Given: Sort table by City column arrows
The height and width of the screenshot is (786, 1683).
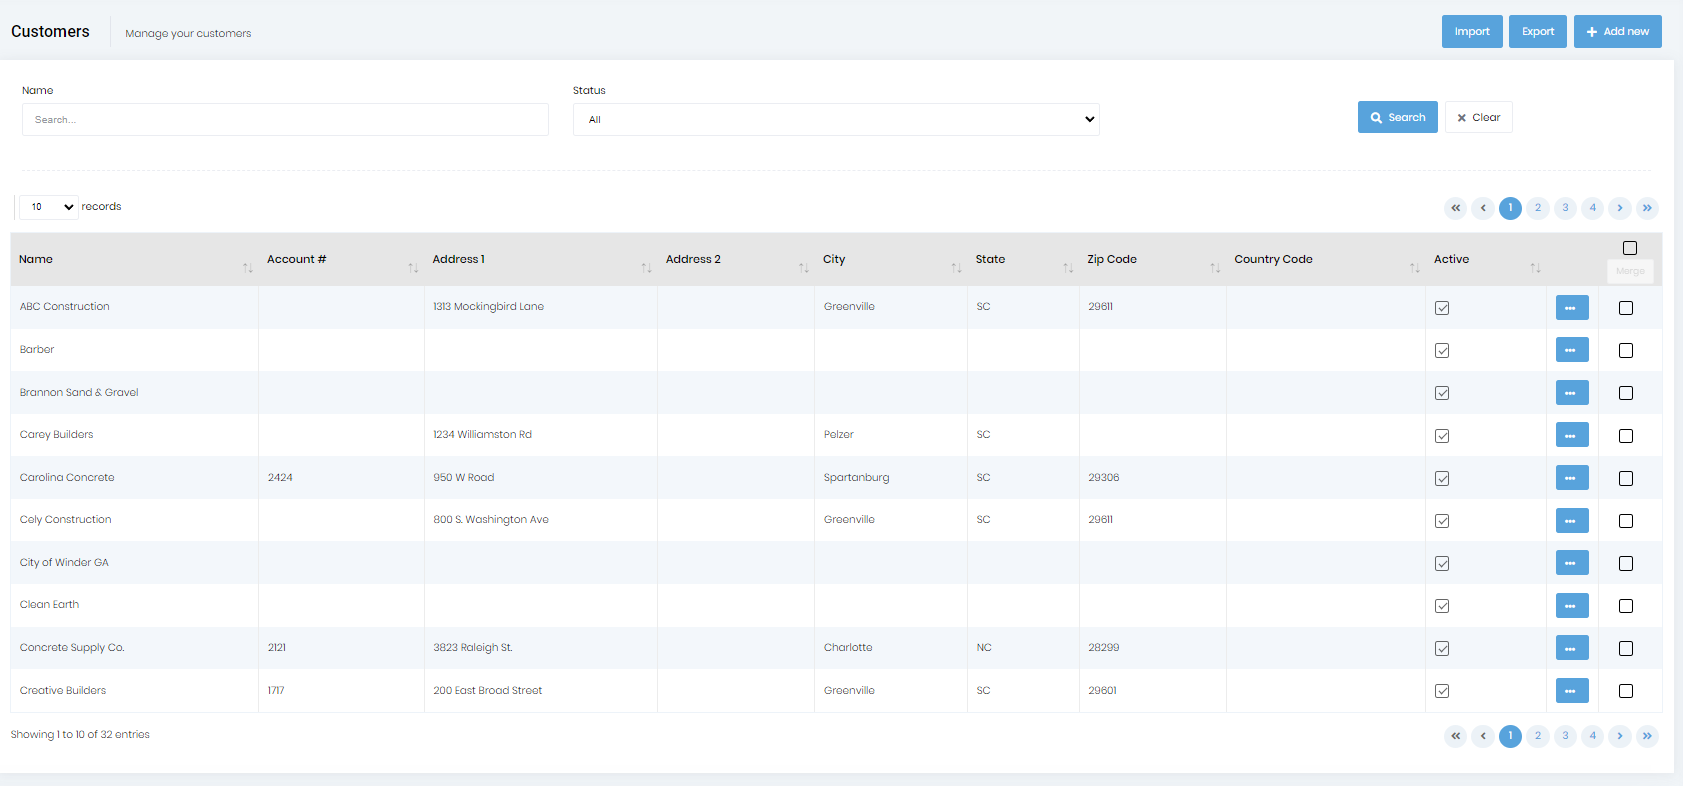Looking at the screenshot, I should pos(956,268).
